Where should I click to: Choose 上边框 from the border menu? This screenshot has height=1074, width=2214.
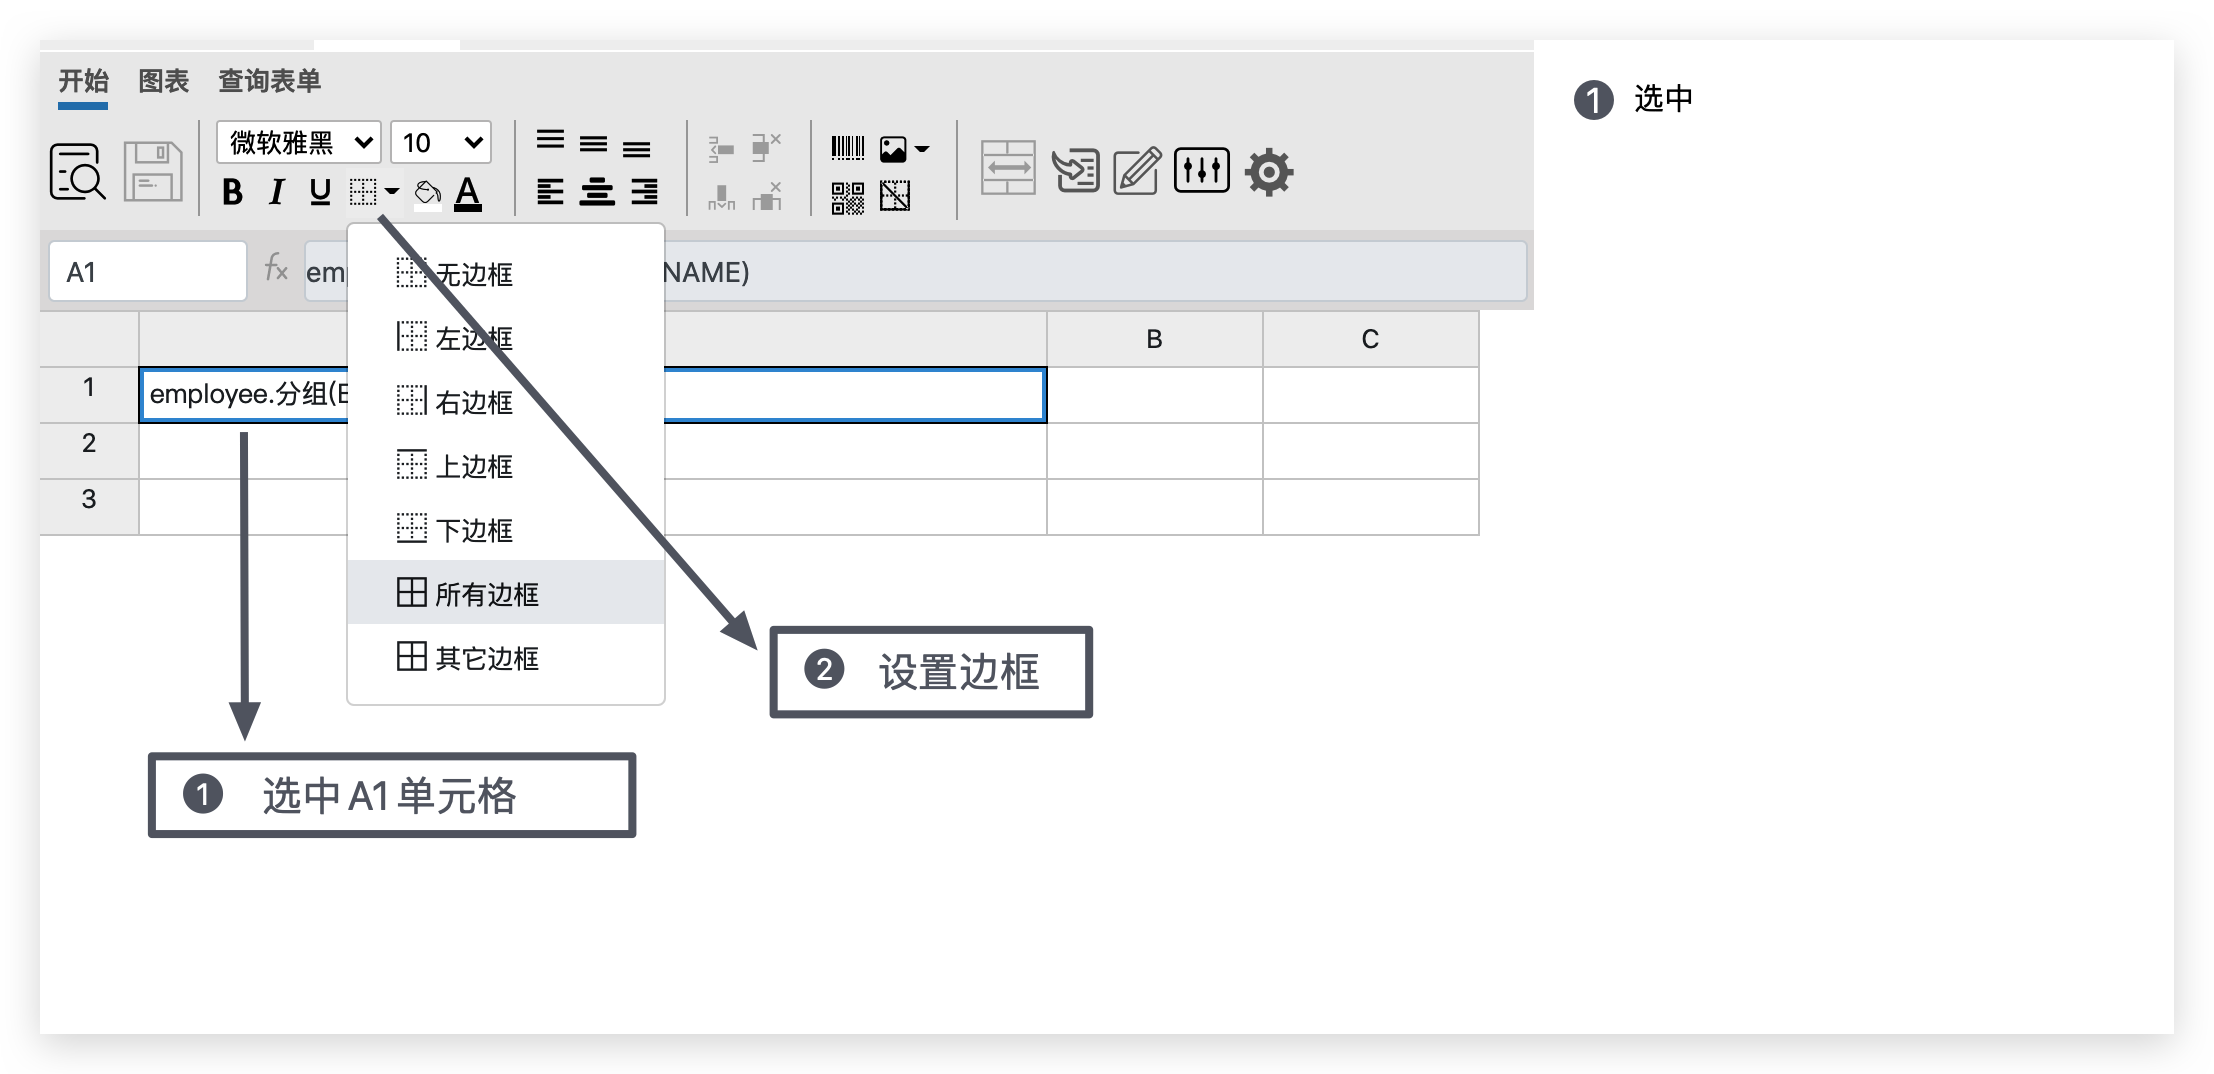point(506,465)
